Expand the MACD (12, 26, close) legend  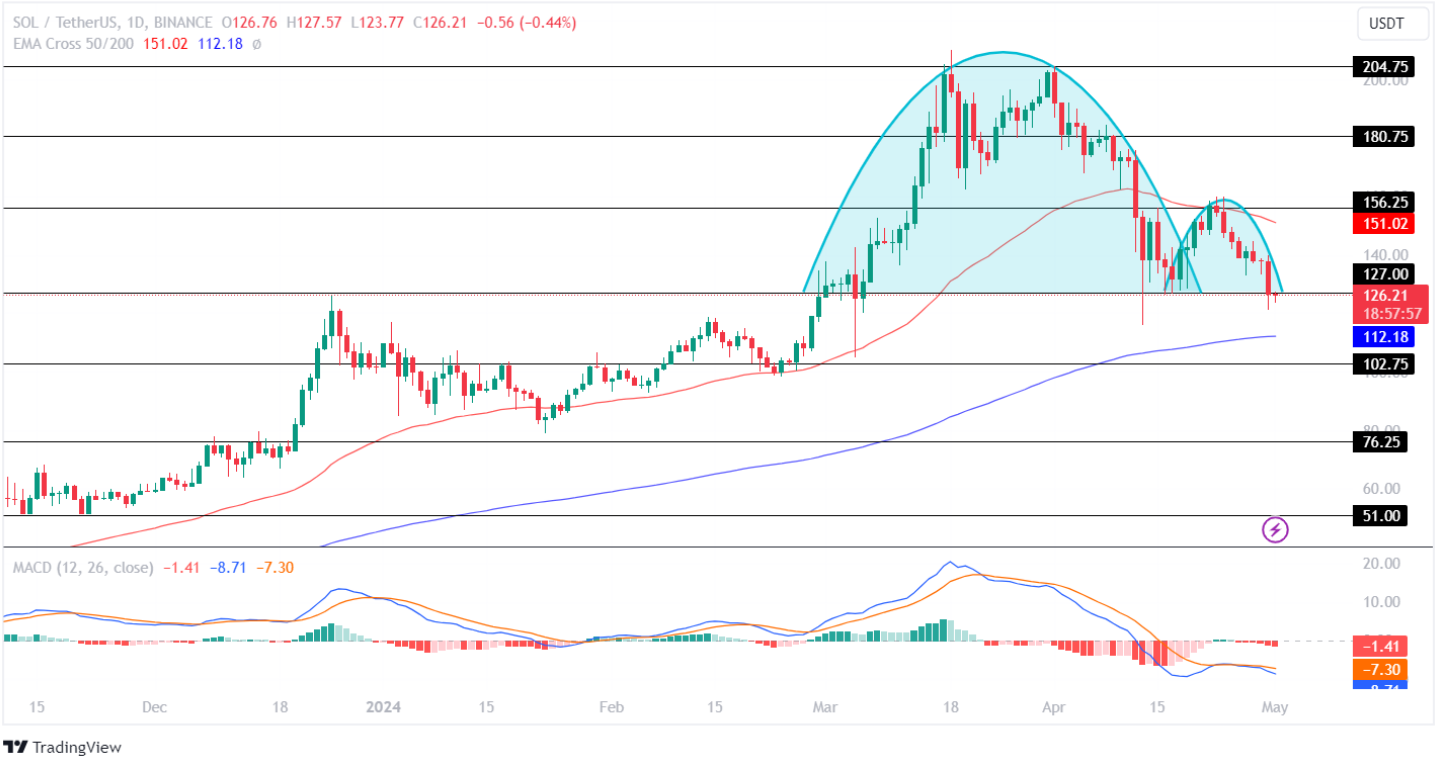pos(83,567)
